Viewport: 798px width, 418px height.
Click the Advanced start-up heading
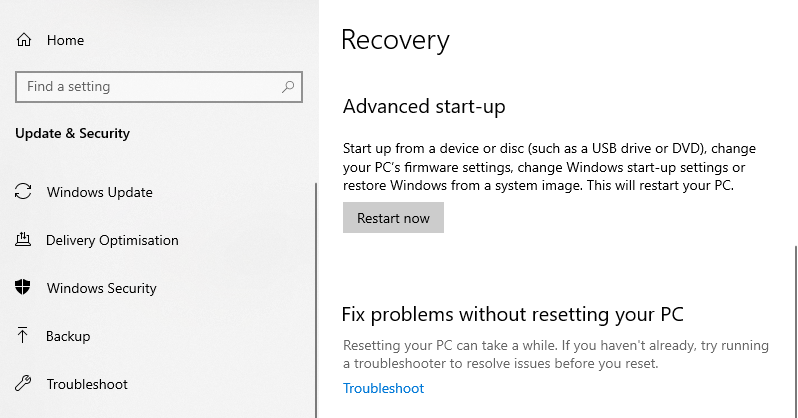coord(424,106)
